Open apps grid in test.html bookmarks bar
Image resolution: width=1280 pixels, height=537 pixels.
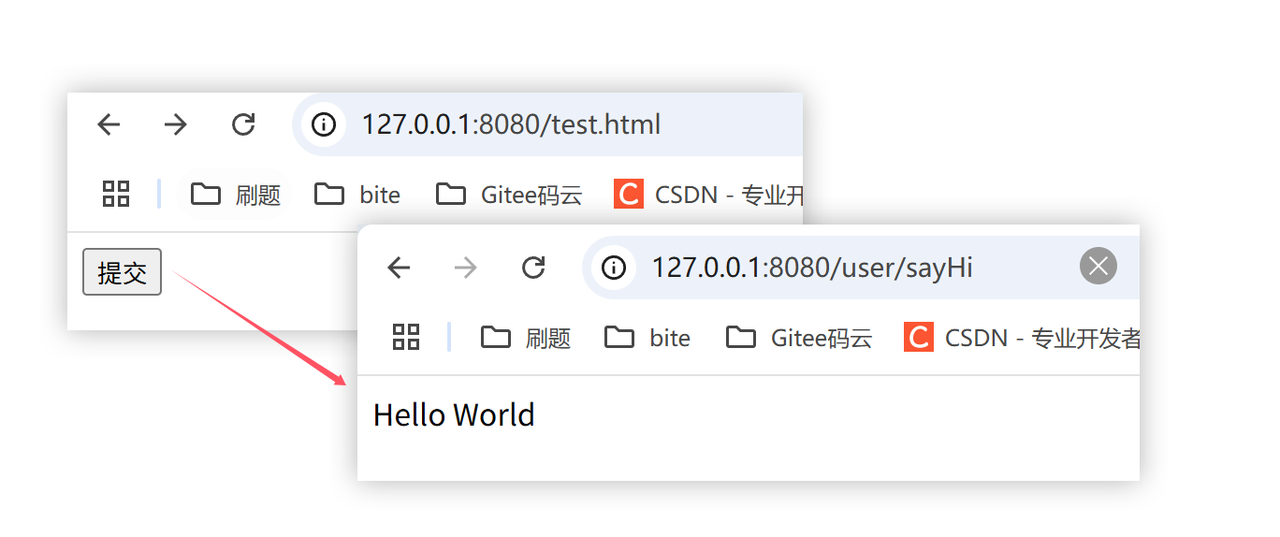point(117,194)
